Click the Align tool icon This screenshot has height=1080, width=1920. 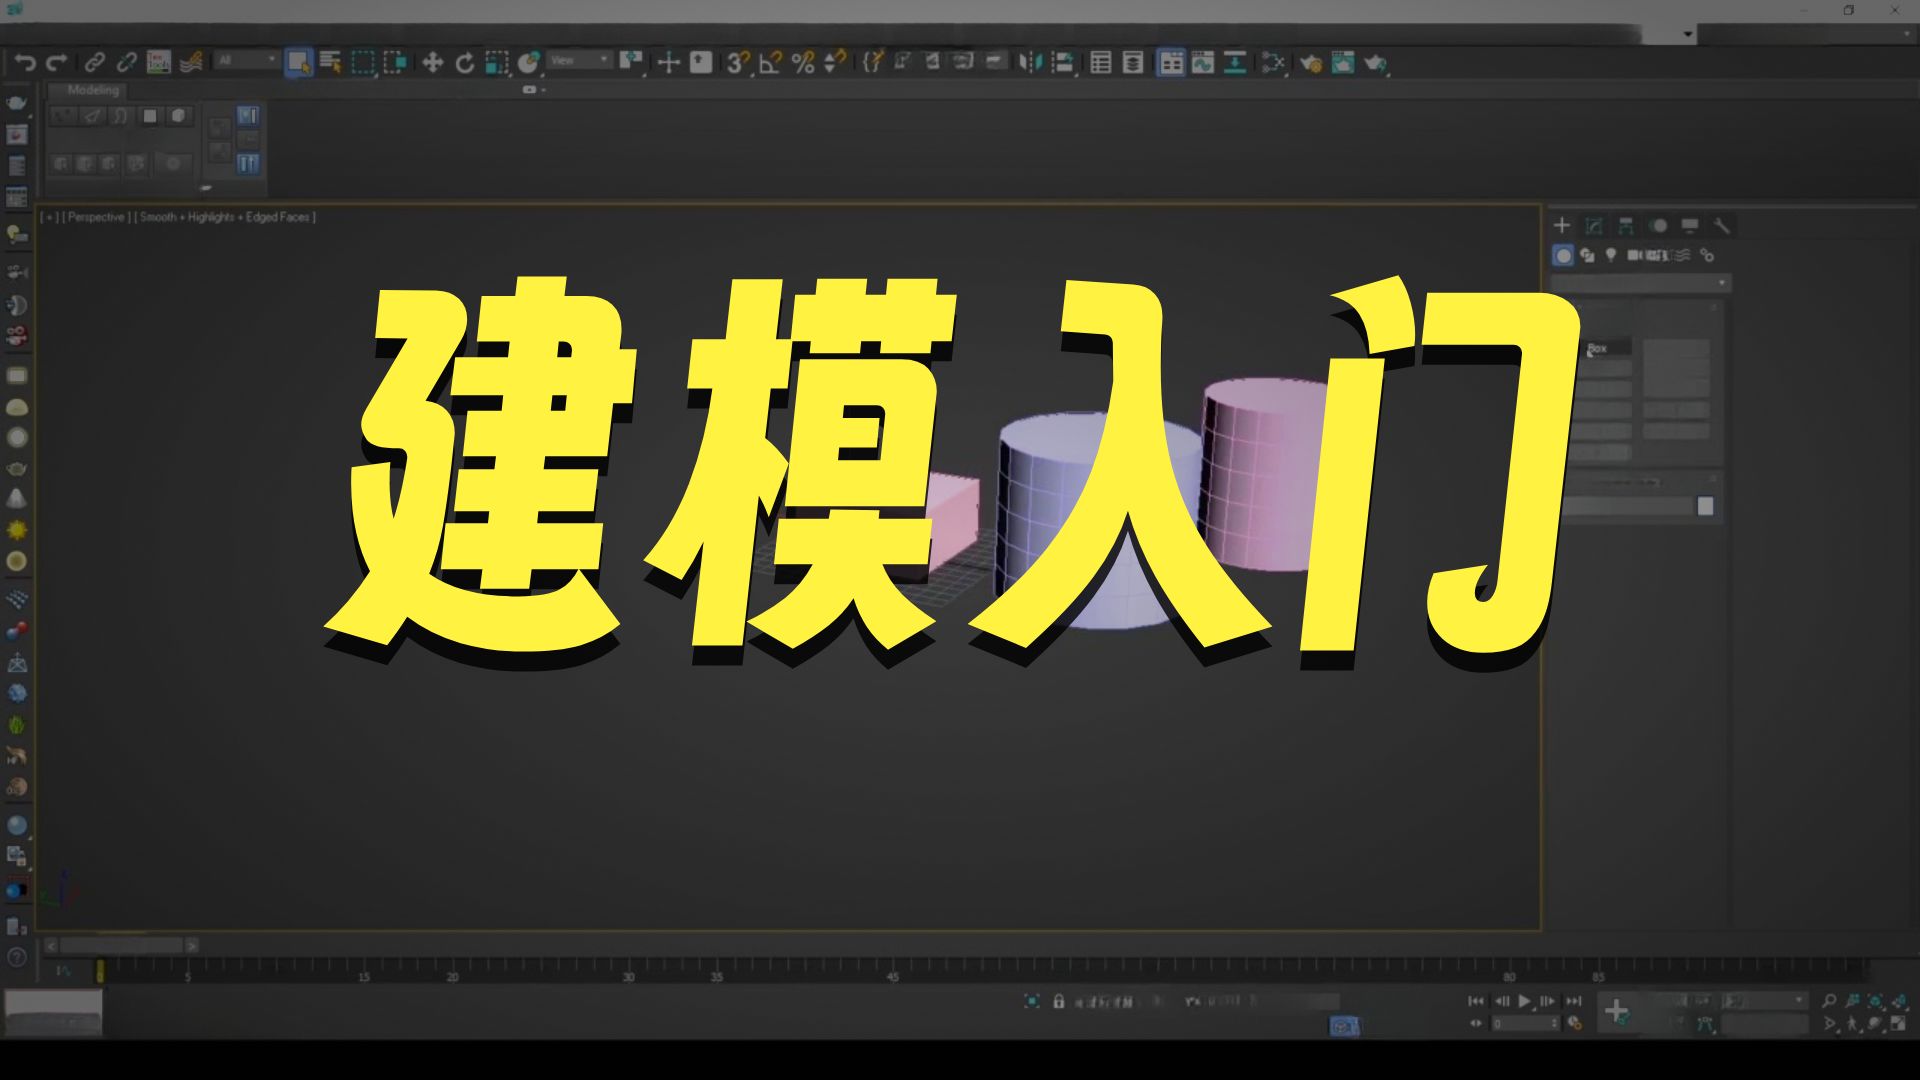(x=1062, y=63)
